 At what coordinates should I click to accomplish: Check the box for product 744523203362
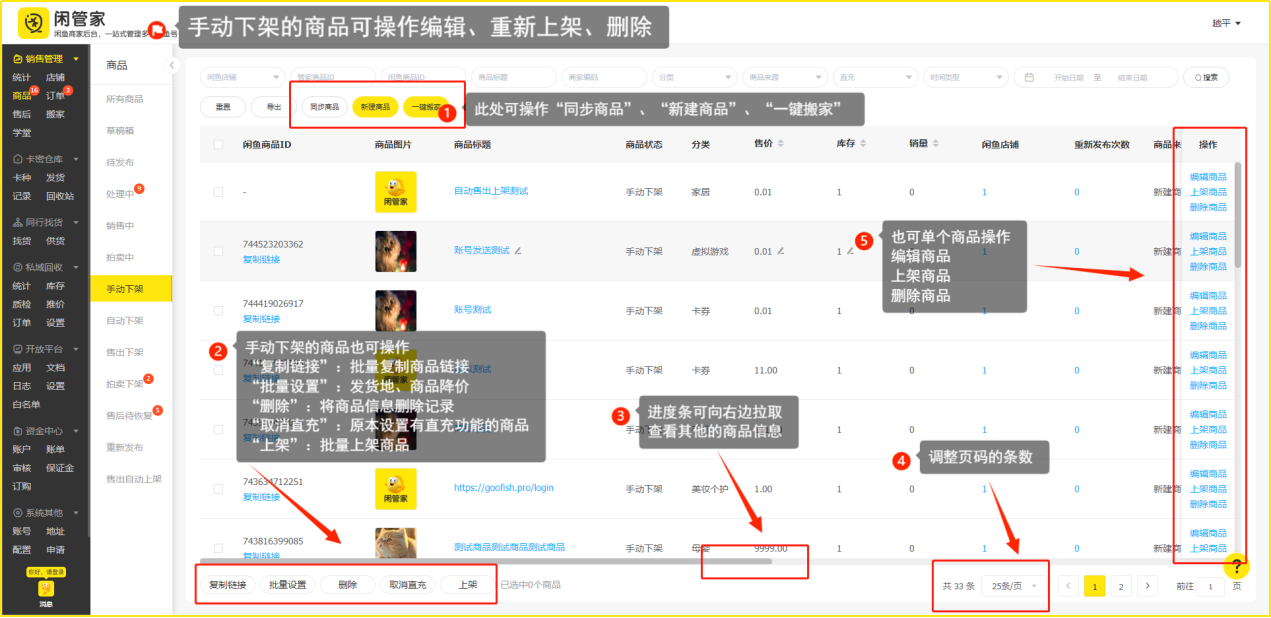coord(218,251)
